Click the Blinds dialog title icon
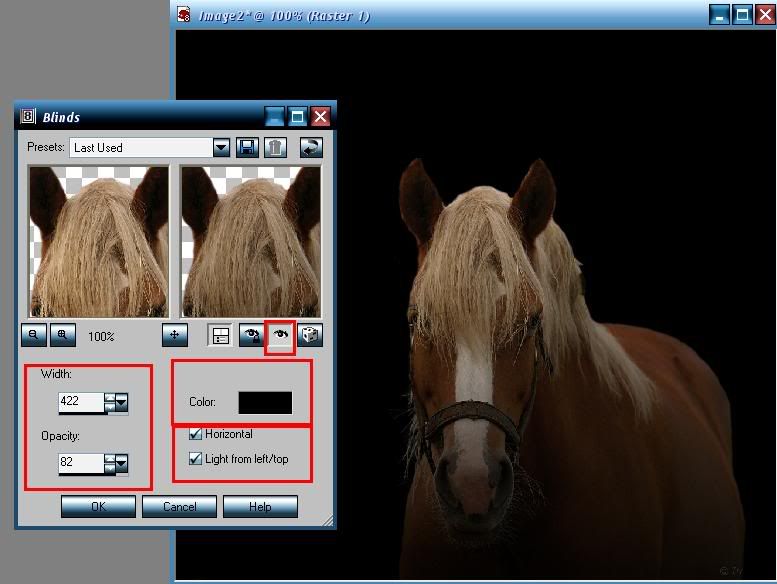The width and height of the screenshot is (777, 584). coord(28,116)
